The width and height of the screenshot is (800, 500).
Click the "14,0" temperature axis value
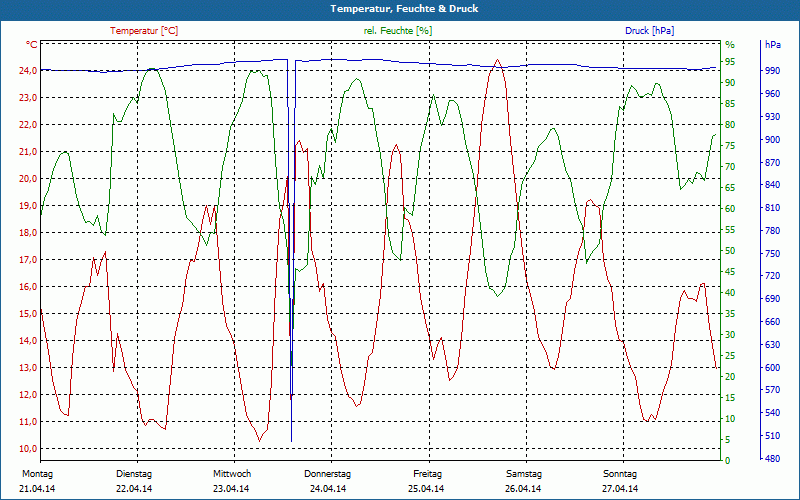28,341
